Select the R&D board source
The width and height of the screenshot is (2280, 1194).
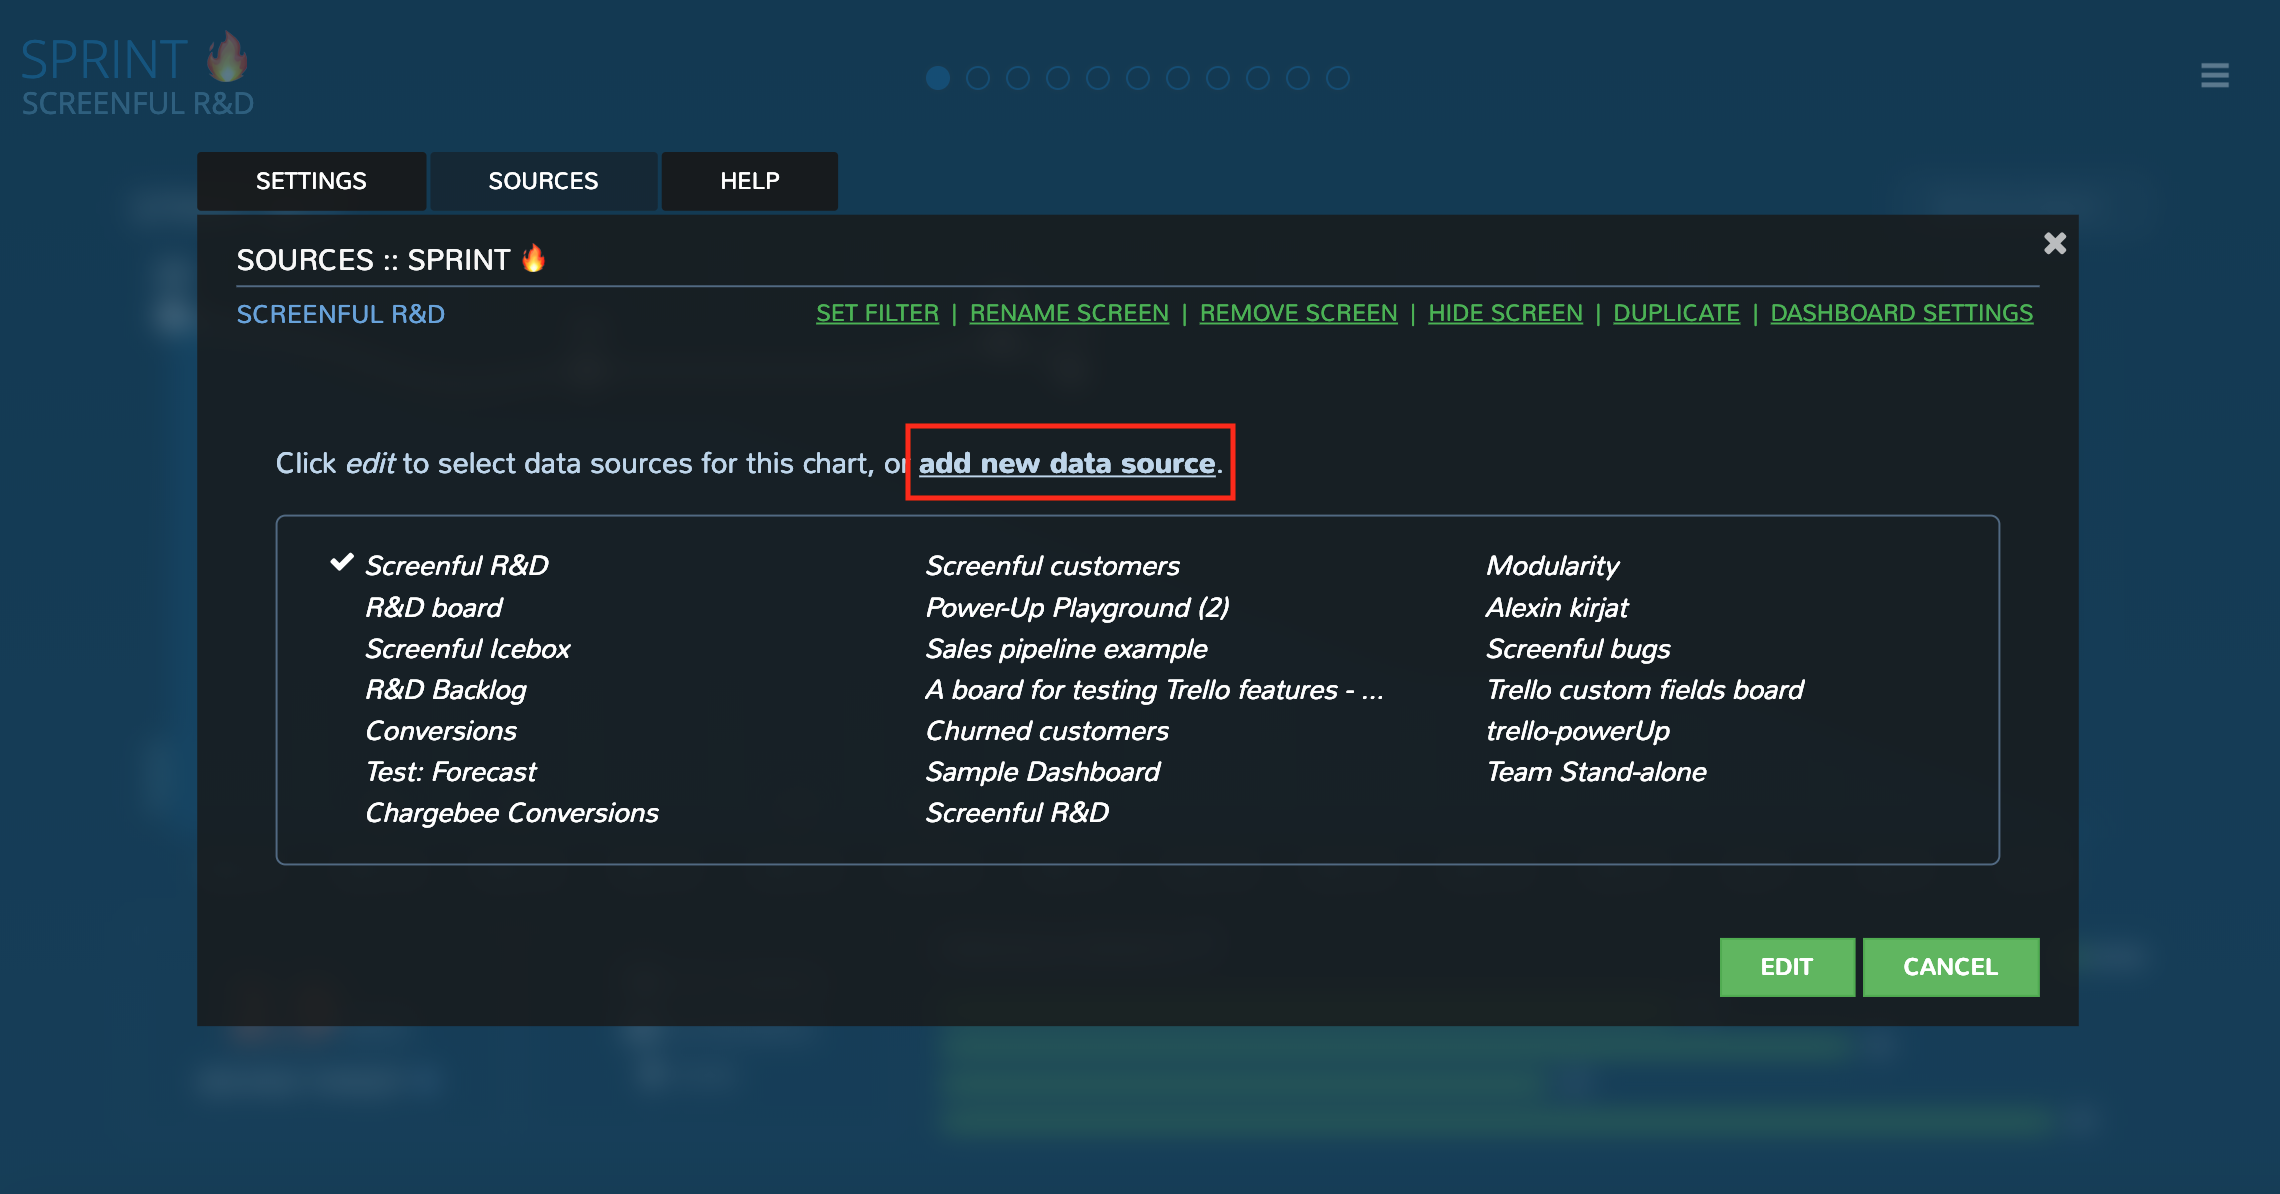433,607
